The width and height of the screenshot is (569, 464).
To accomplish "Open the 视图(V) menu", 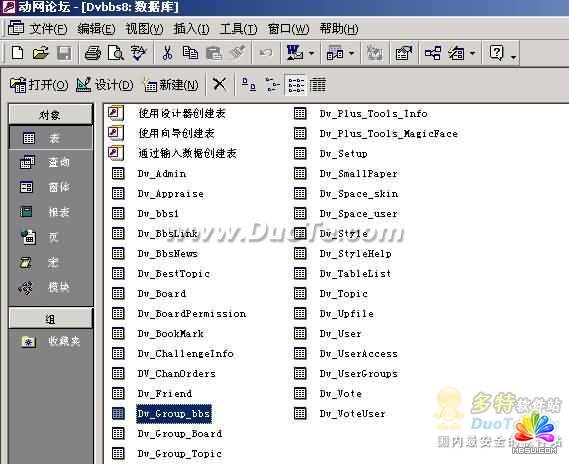I will pos(144,29).
